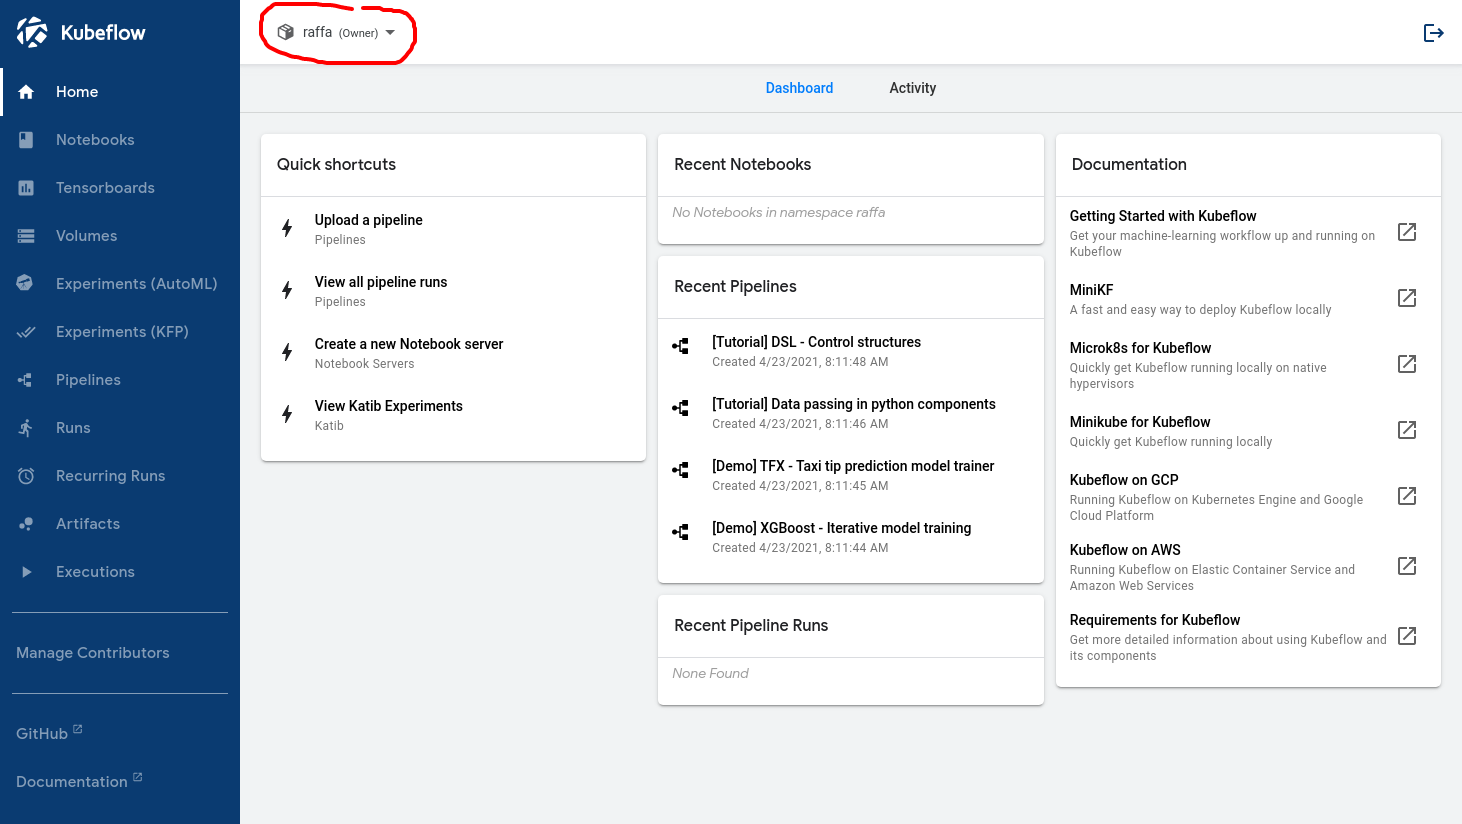Screen dimensions: 1462x824
Task: Click the View Katib Experiments shortcut
Action: (453, 414)
